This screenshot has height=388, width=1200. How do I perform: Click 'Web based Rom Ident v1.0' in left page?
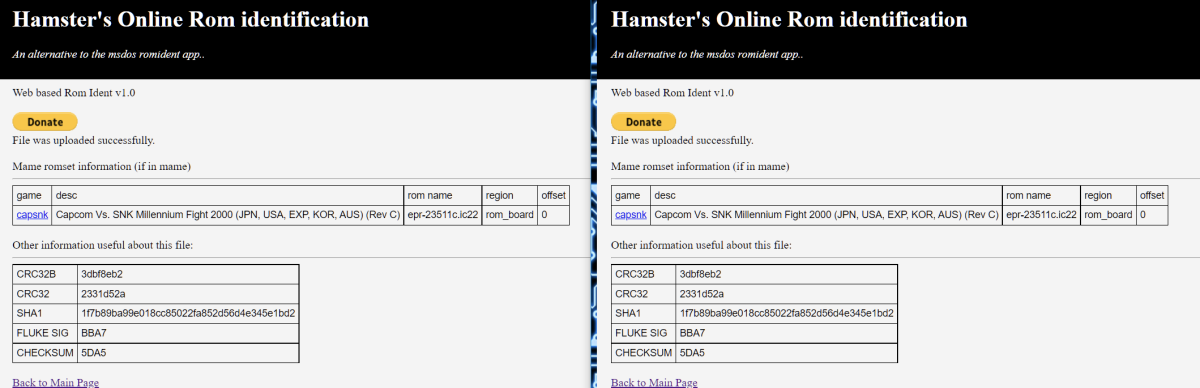pos(73,92)
